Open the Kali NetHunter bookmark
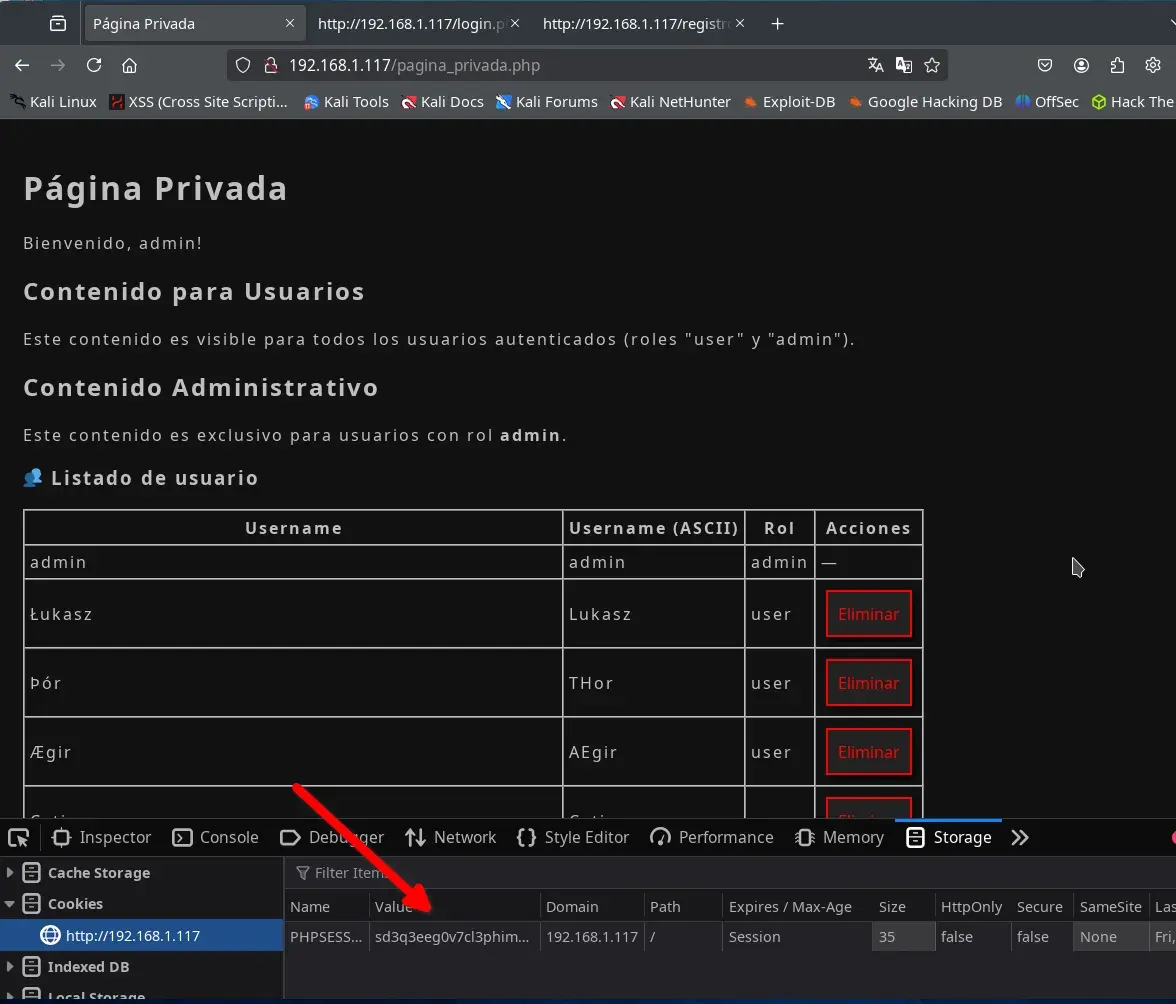 click(x=670, y=102)
